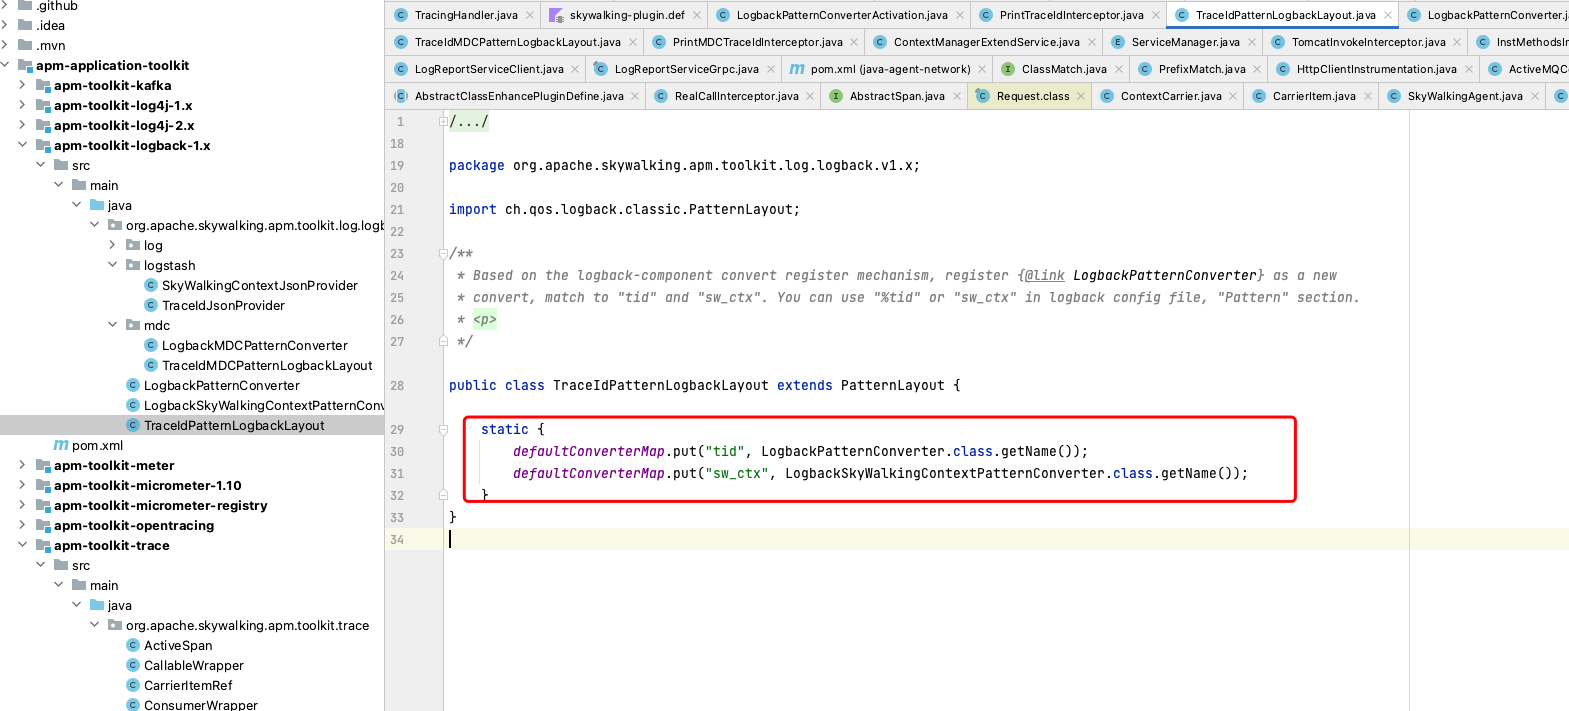Close the ContextCarrier.java tab
The width and height of the screenshot is (1569, 711).
[1233, 96]
